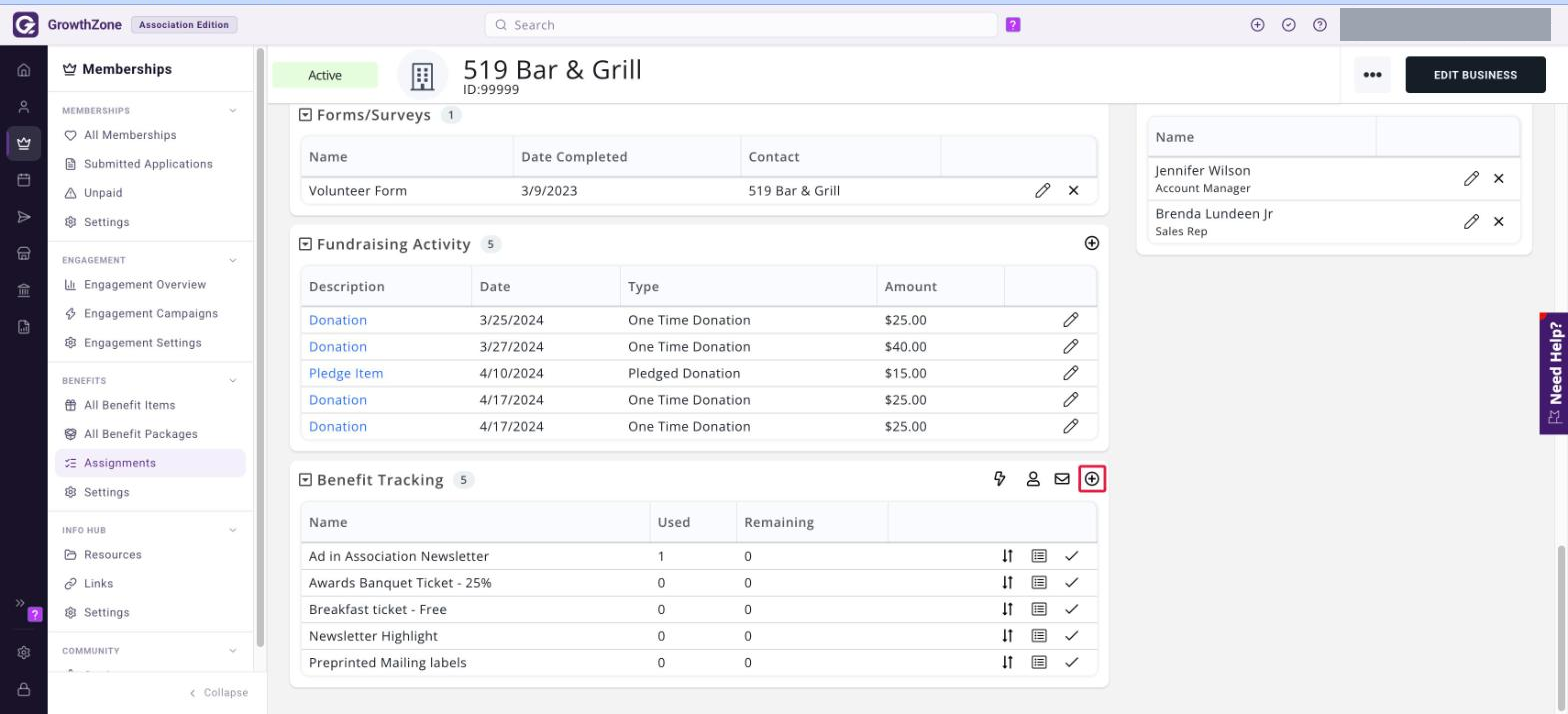Open the list icon for Ad in Association Newsletter

pos(1039,556)
